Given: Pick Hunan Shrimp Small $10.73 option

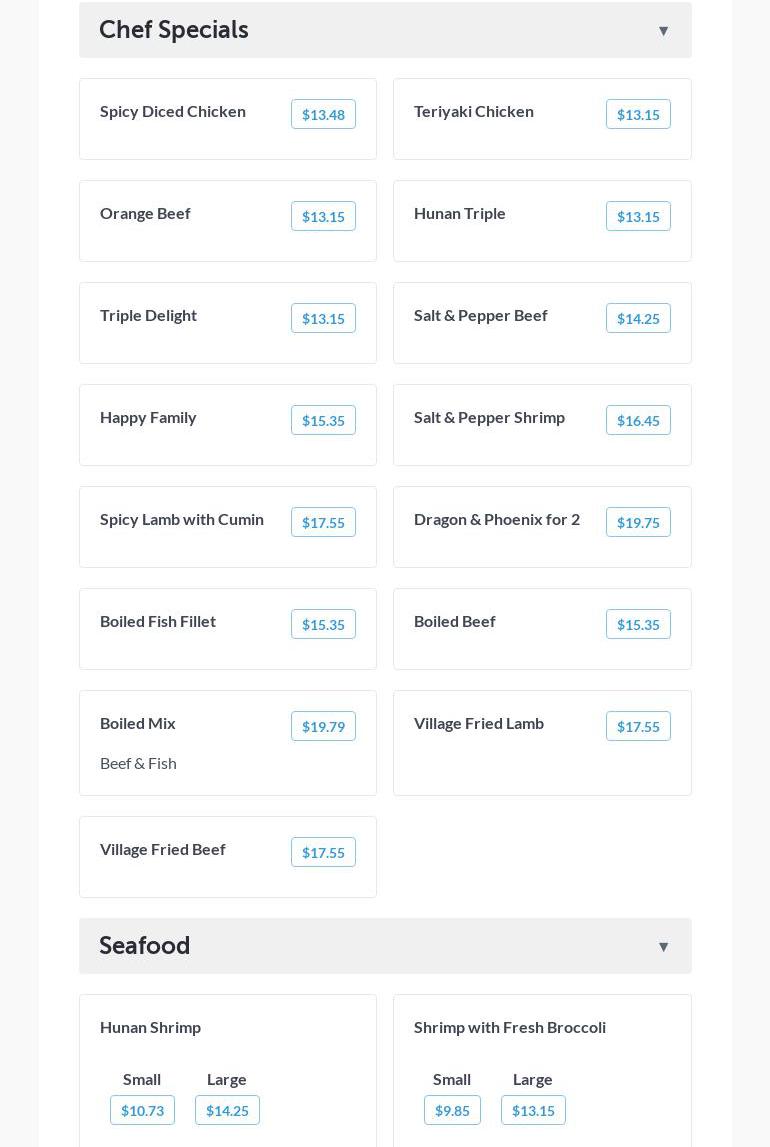Looking at the screenshot, I should (142, 1110).
